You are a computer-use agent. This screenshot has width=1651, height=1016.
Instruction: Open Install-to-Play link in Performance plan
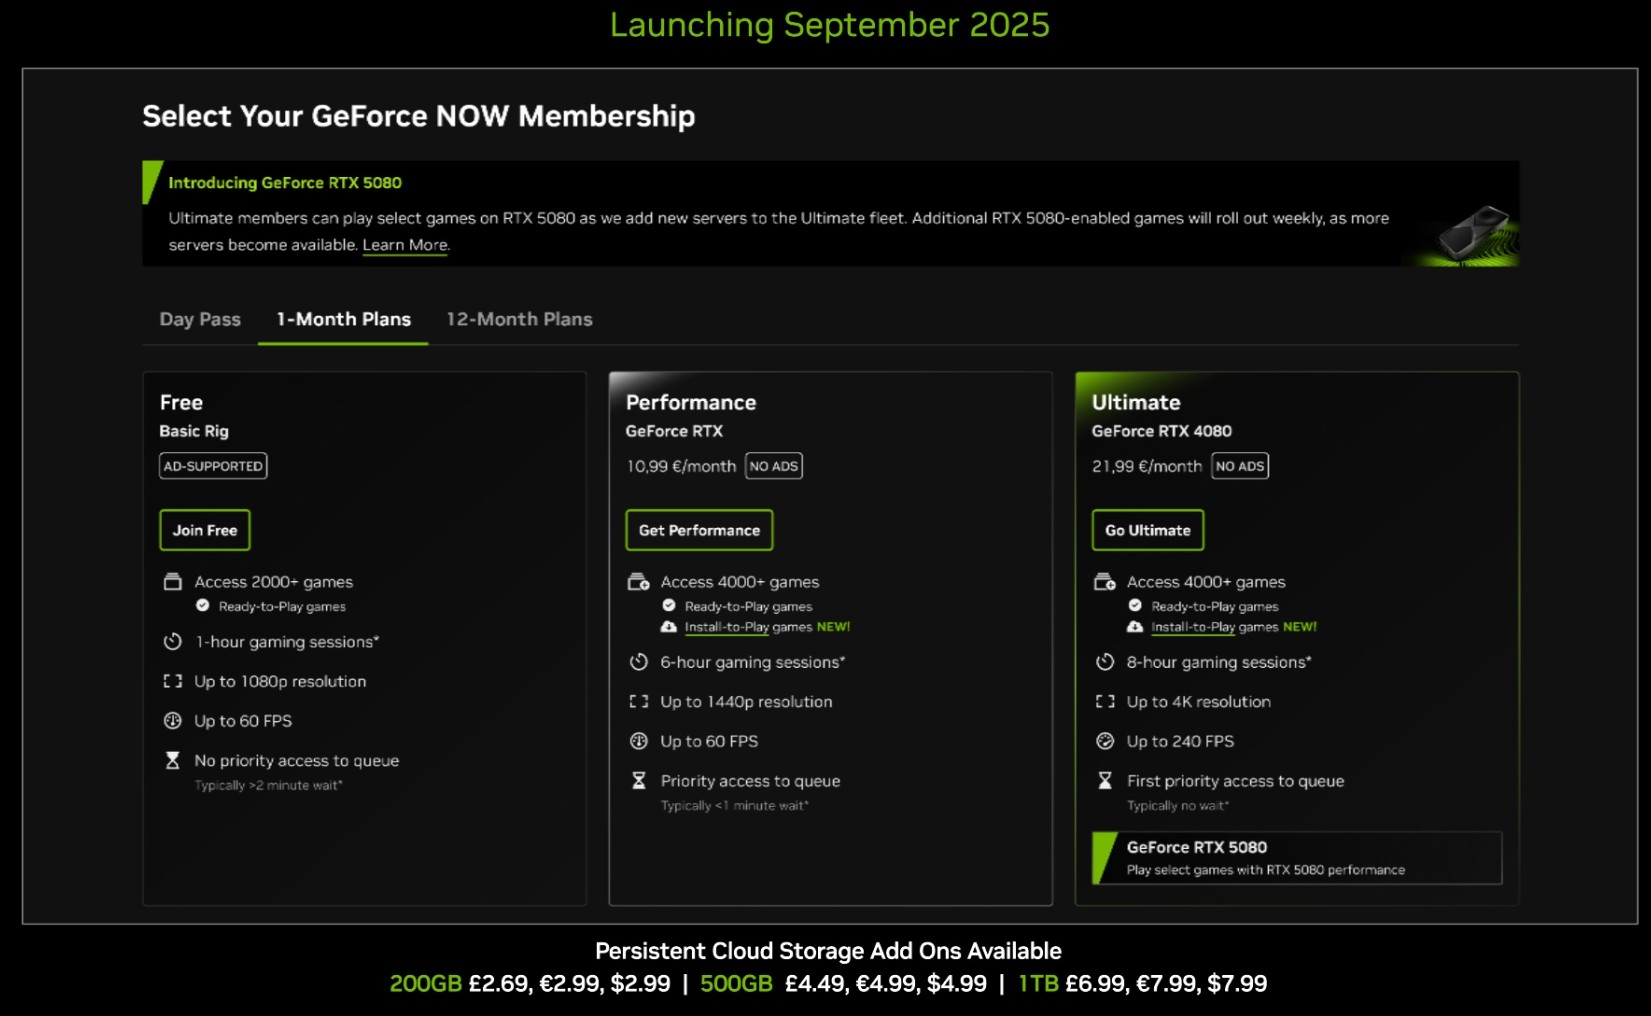(x=727, y=627)
